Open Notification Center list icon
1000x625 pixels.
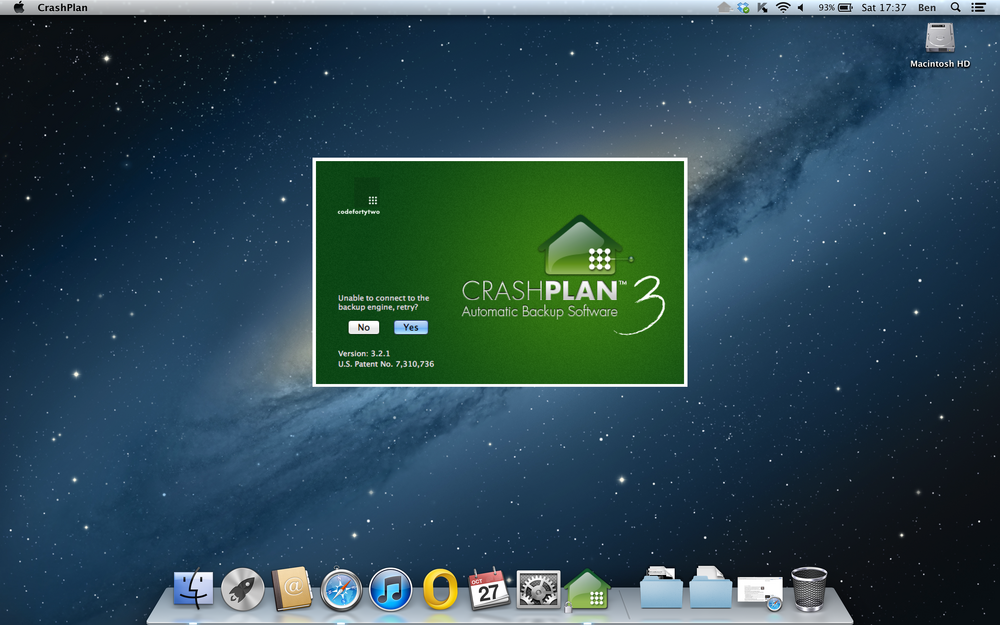coord(978,8)
